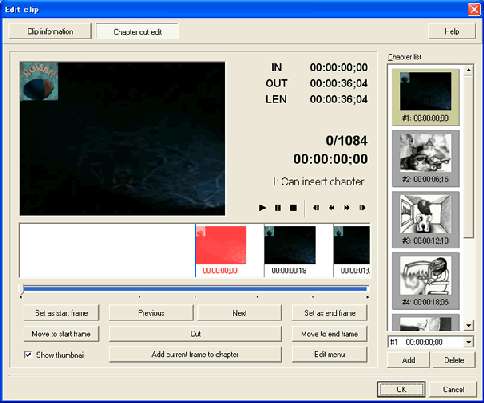
Task: Play the clip with the play button
Action: [x=262, y=208]
